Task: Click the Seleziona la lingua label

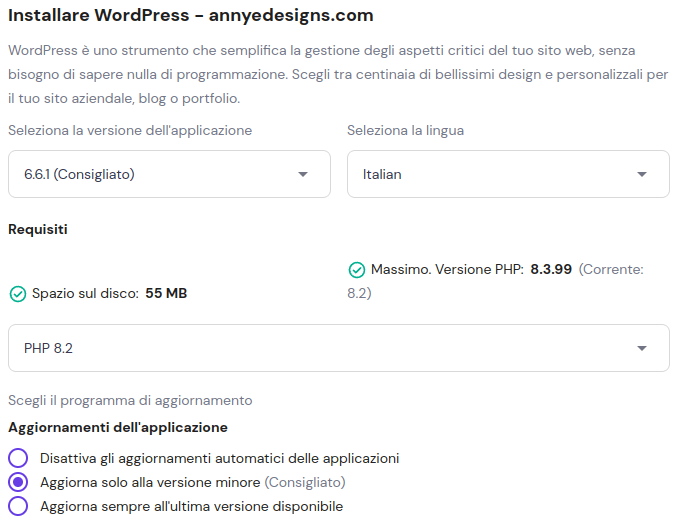Action: [405, 130]
